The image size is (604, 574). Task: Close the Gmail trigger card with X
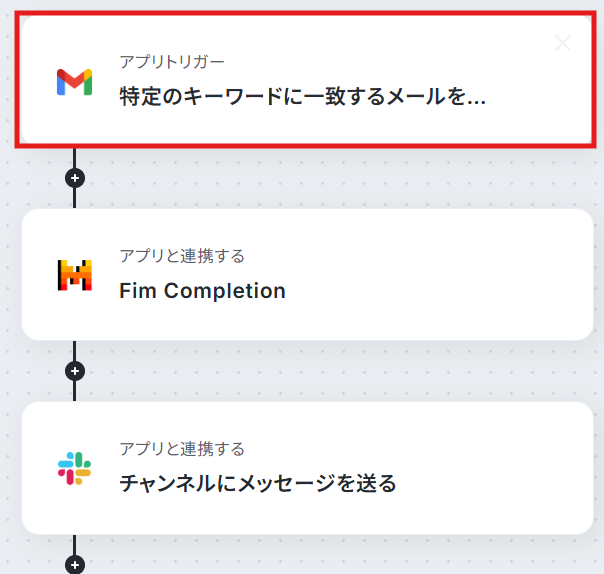(x=563, y=43)
